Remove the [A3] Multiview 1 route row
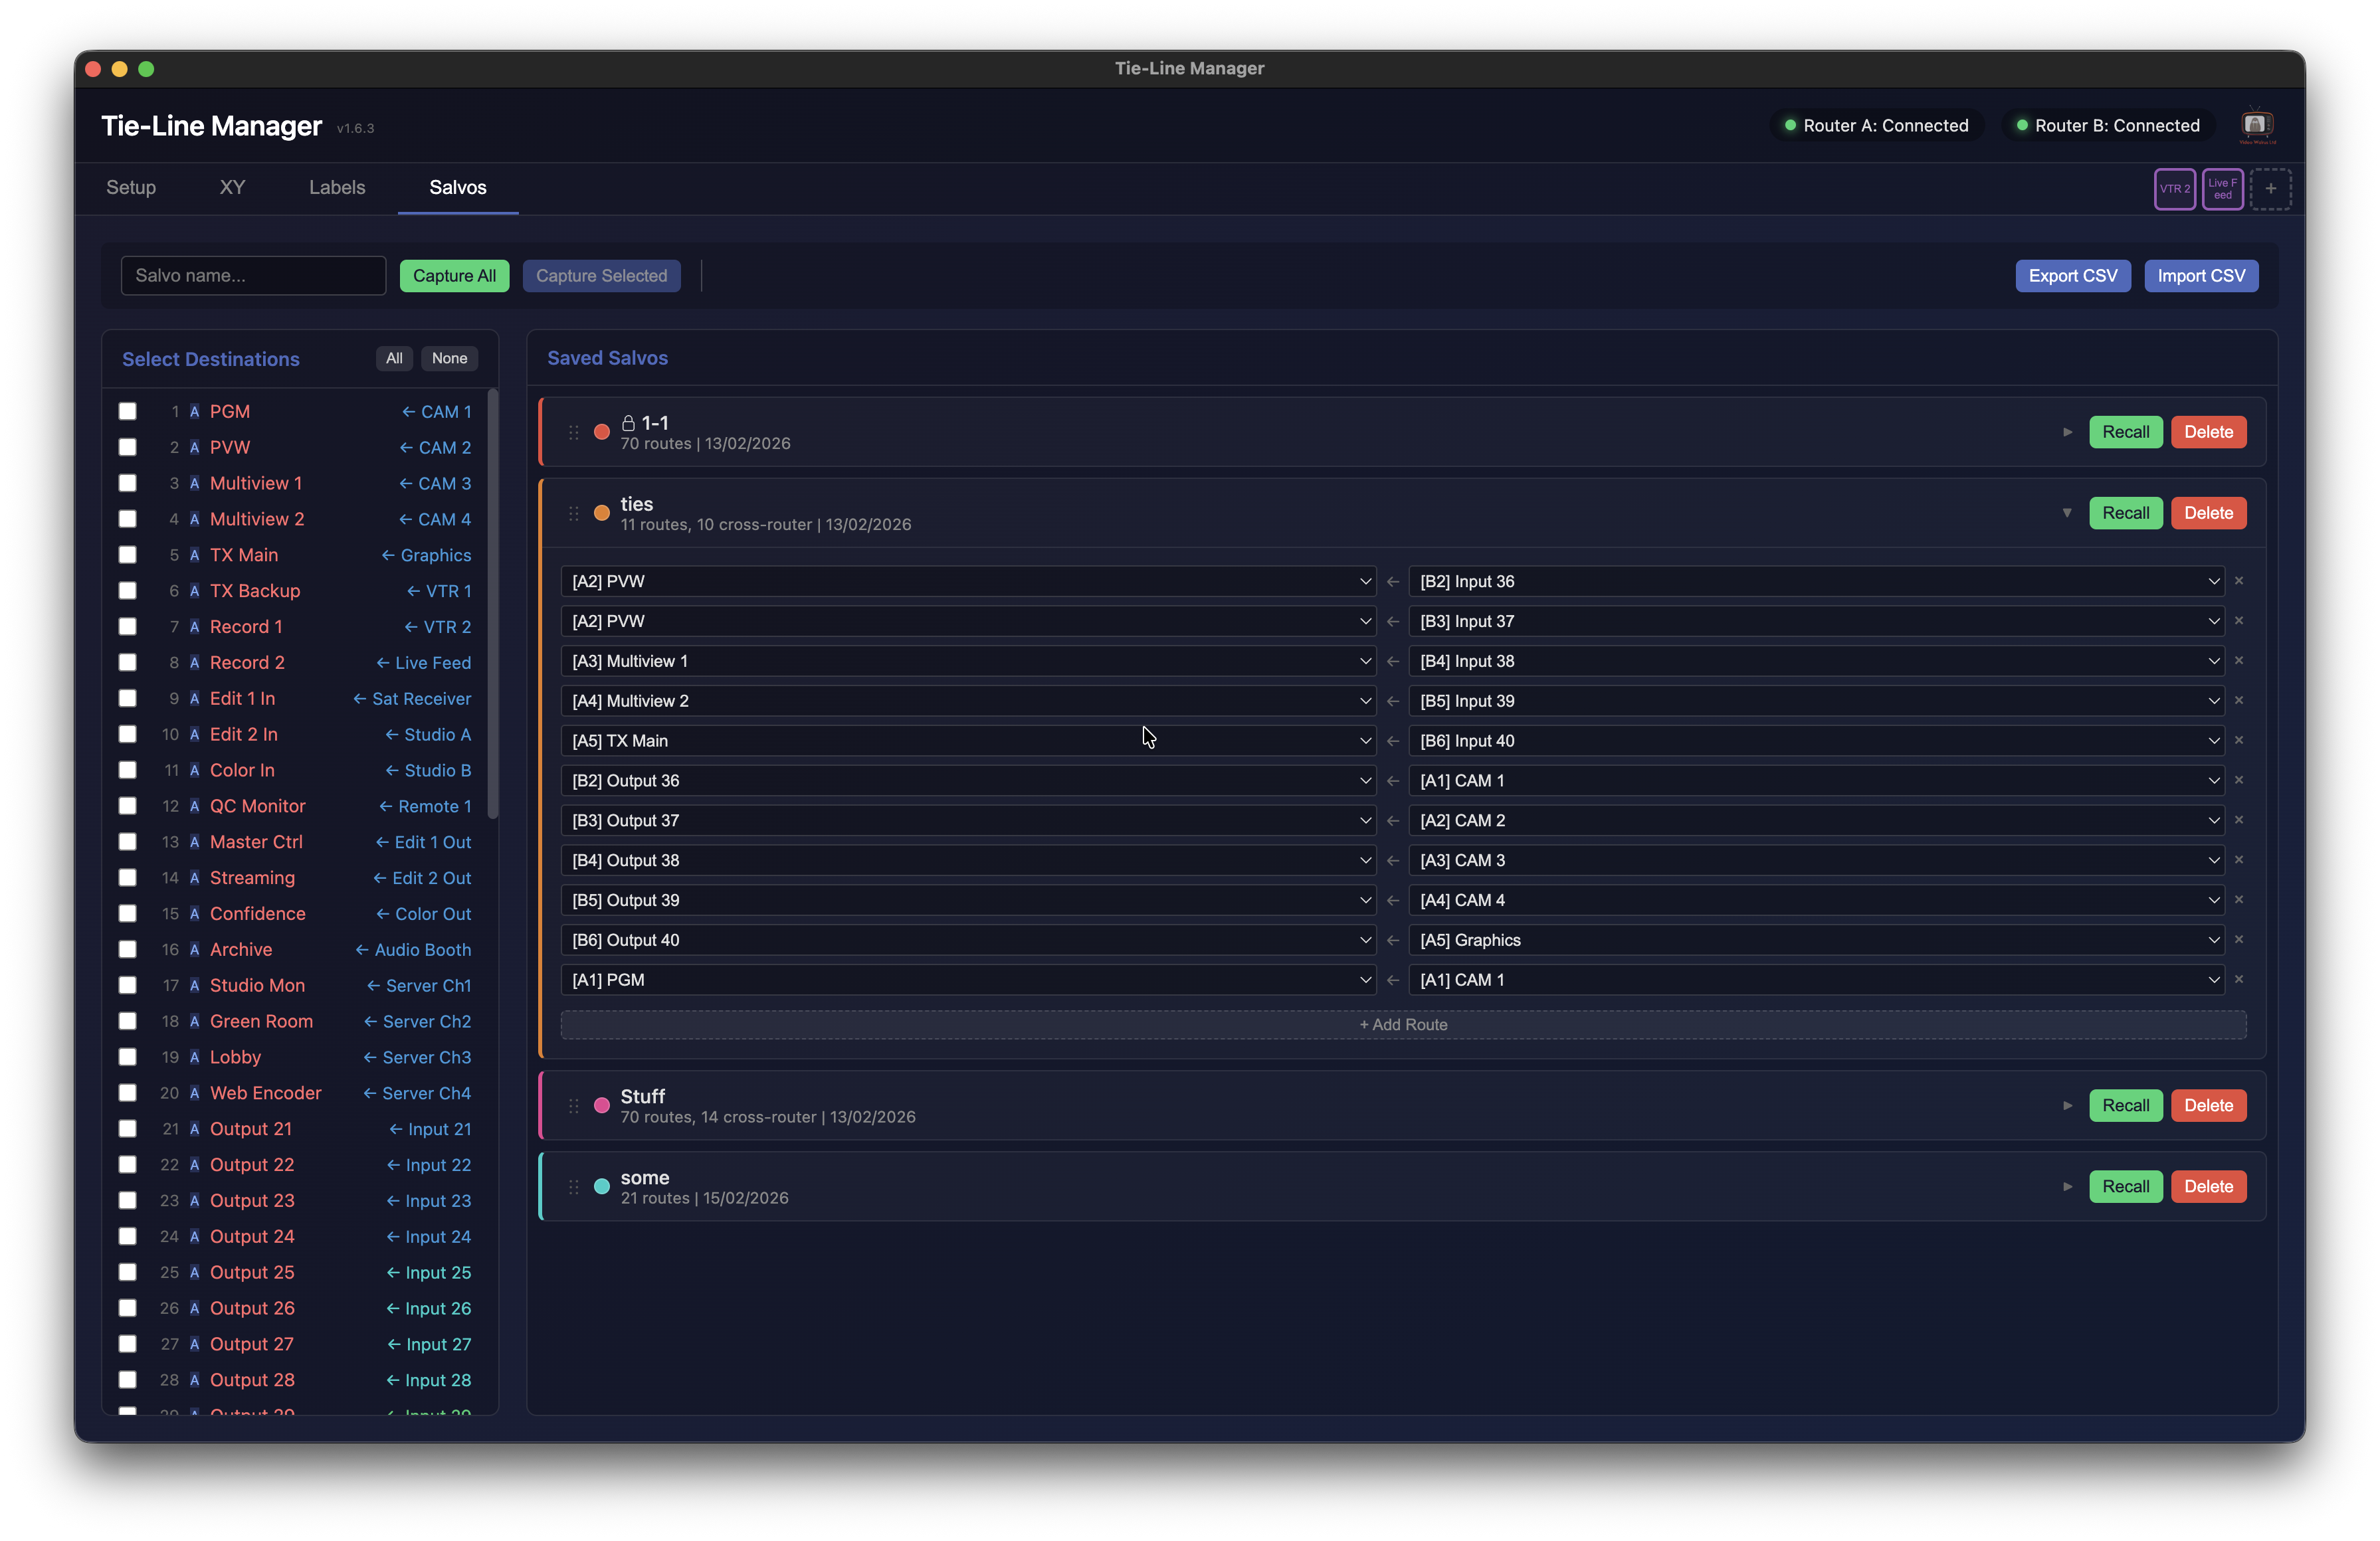Screen dimensions: 2380x1541 click(2239, 661)
